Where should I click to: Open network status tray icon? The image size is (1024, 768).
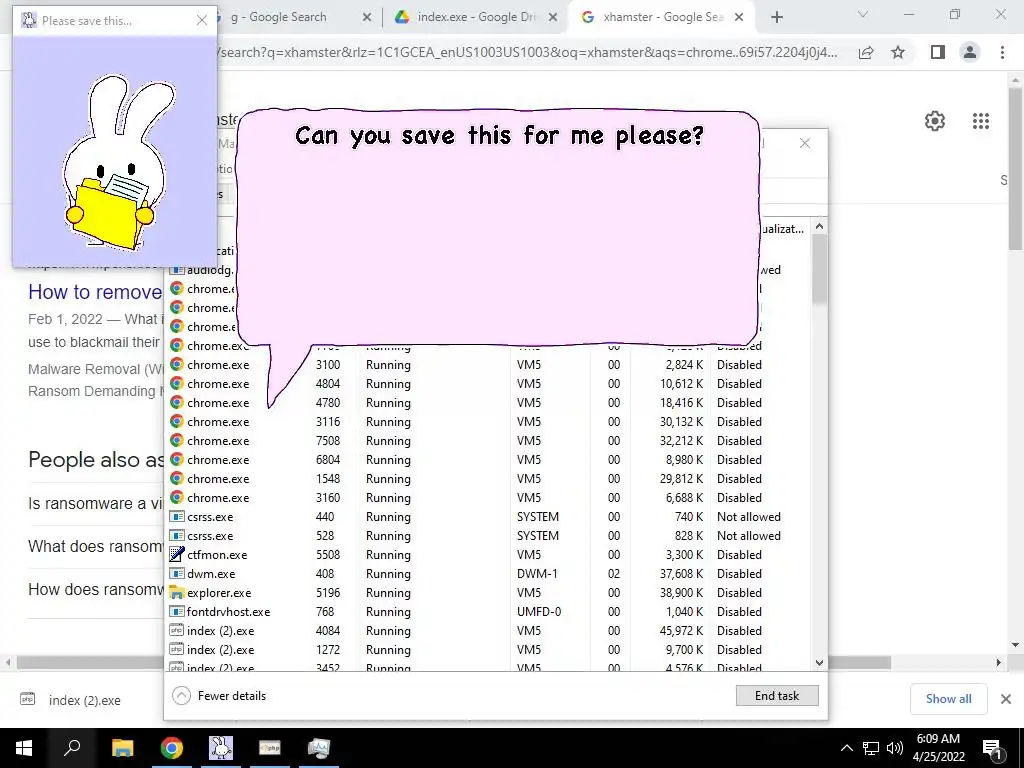click(x=870, y=748)
